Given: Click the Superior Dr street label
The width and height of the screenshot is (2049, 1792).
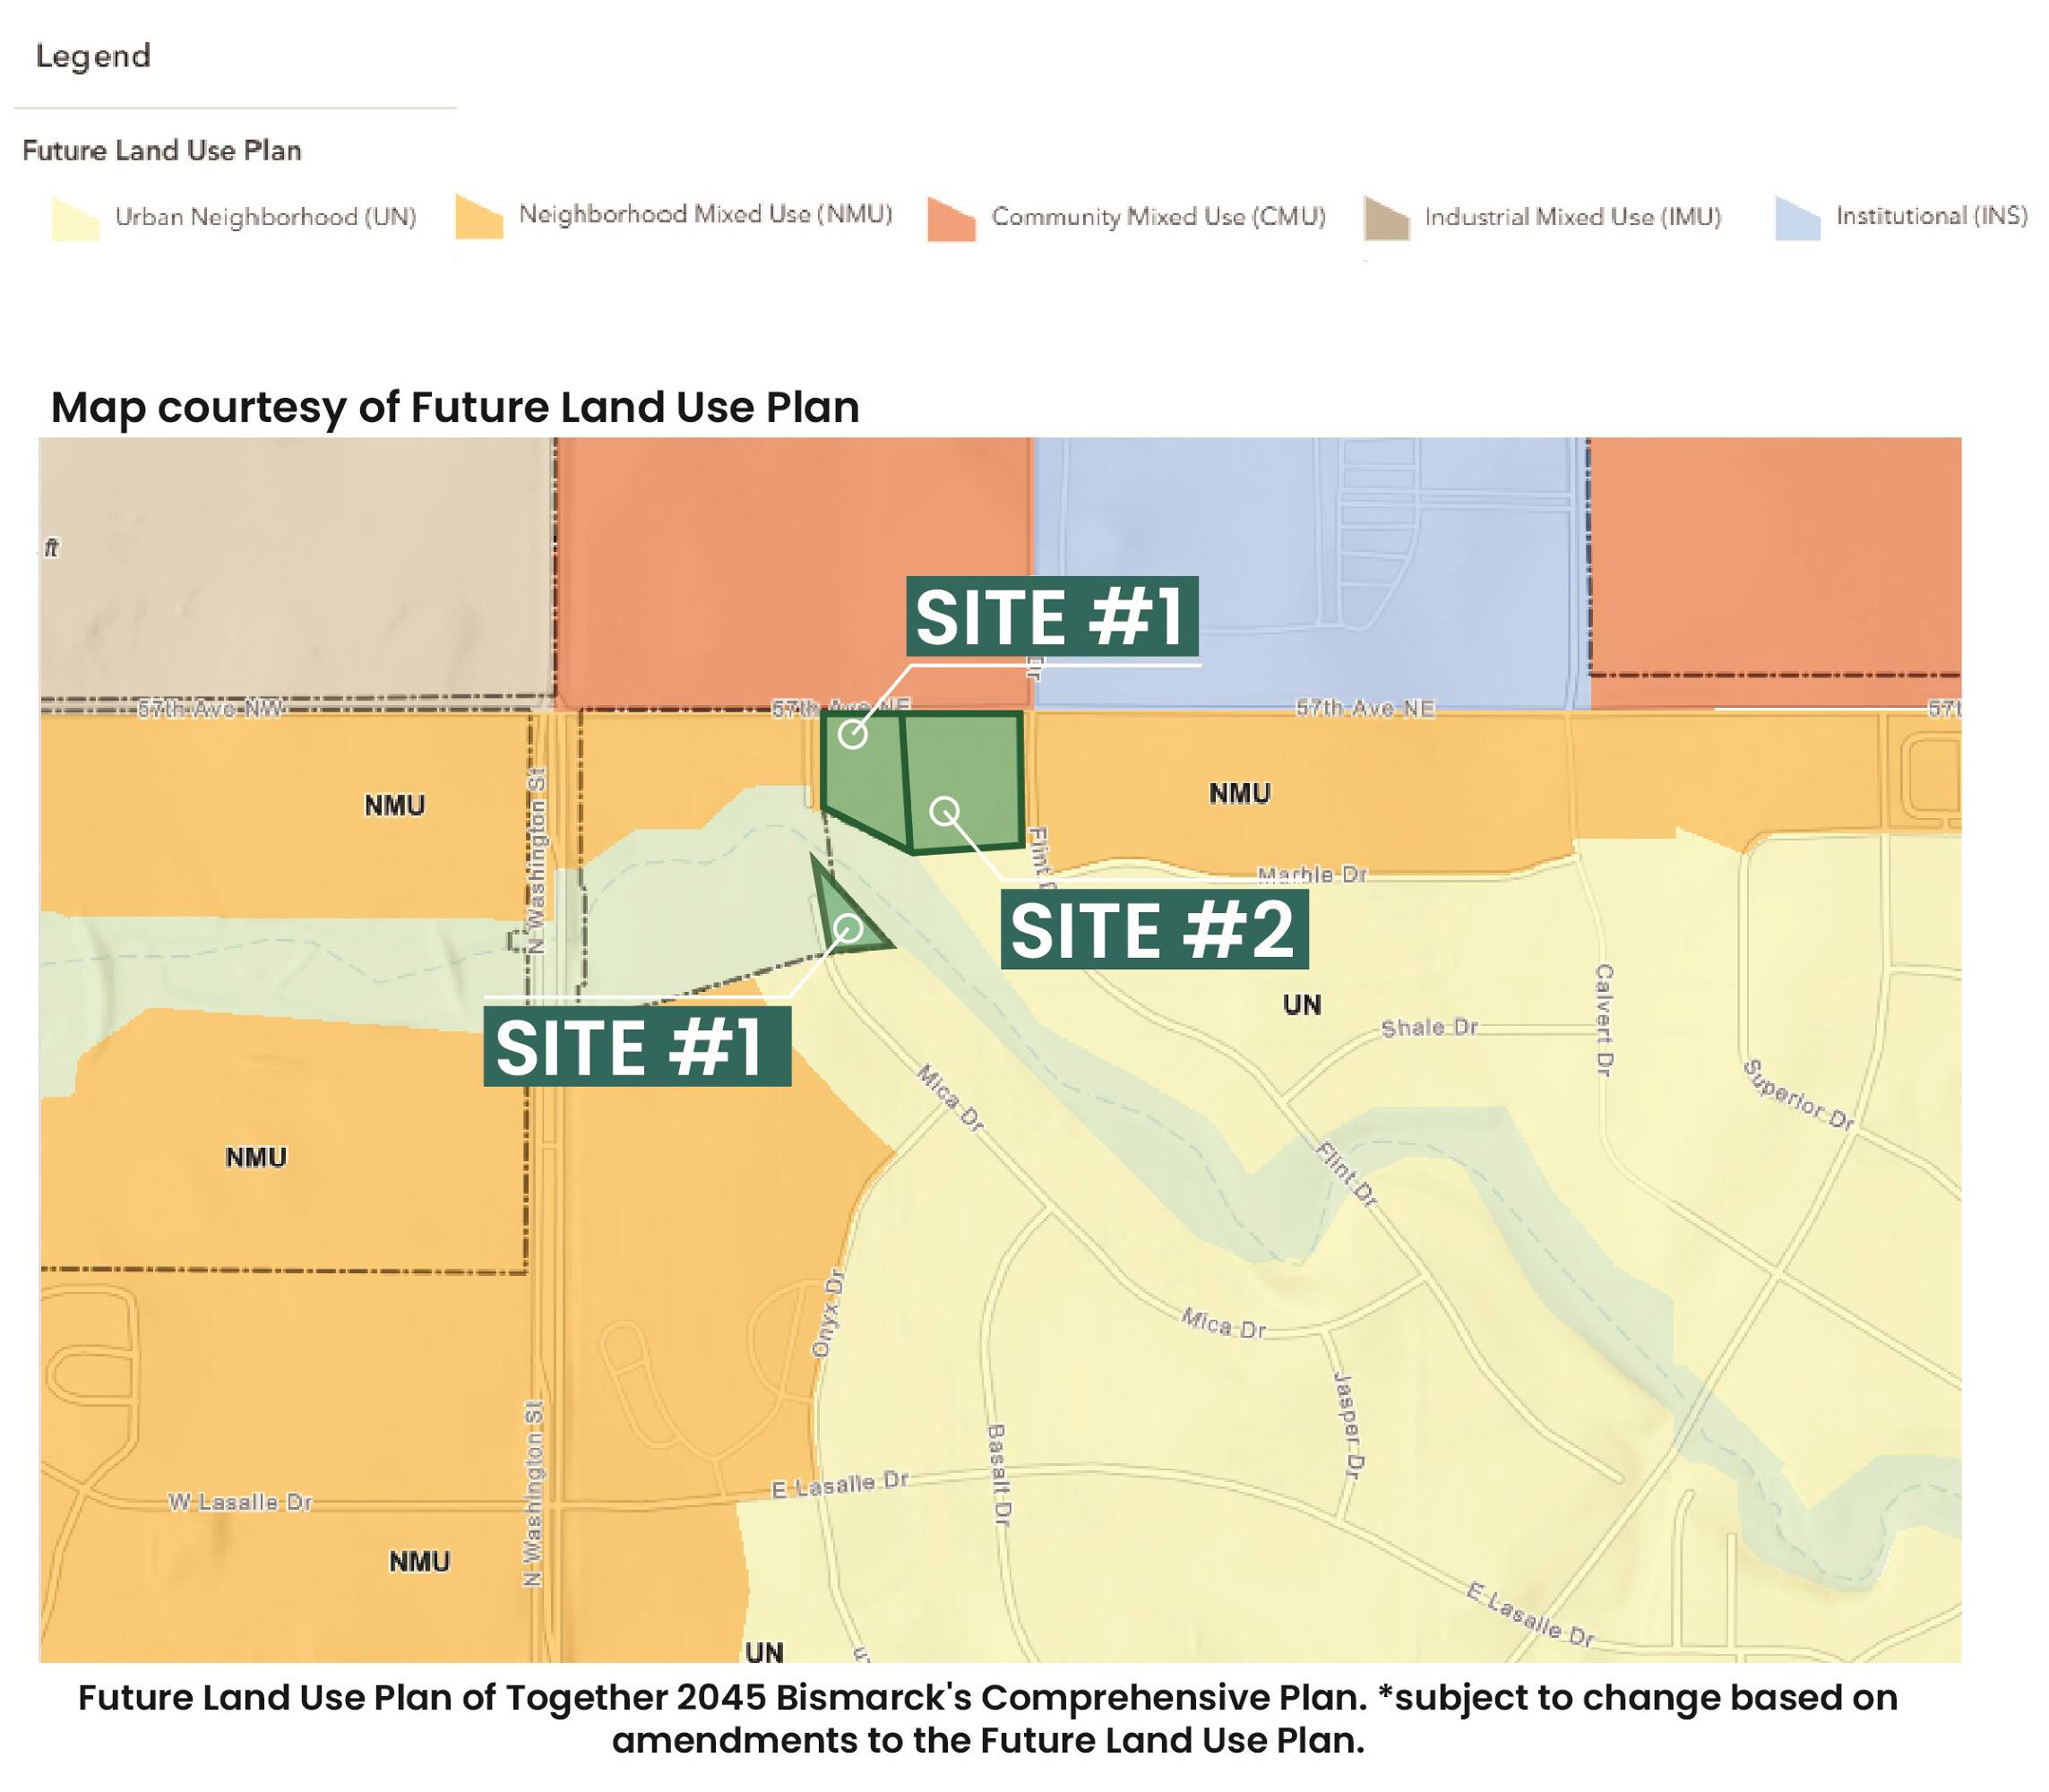Looking at the screenshot, I should 1798,1095.
